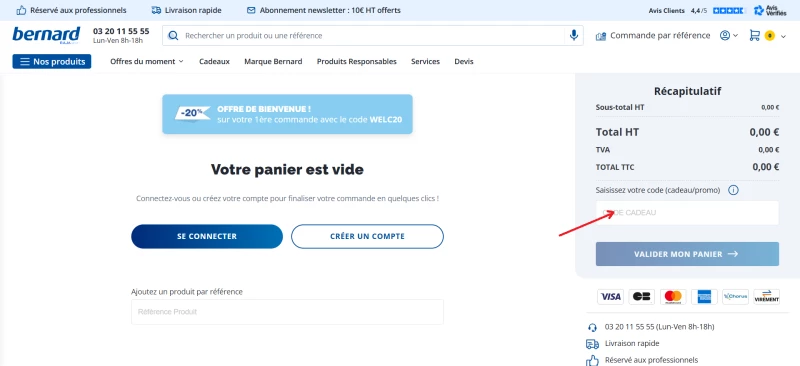The height and width of the screenshot is (366, 800).
Task: Click the hamburger icon in Nos produits
Action: pos(24,62)
